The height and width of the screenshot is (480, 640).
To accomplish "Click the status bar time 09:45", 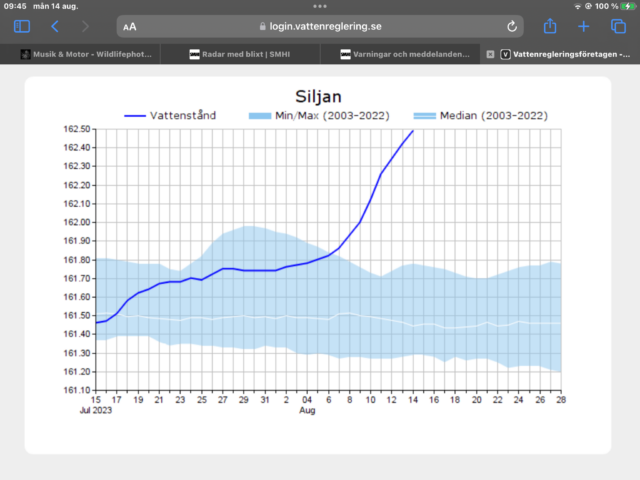I will point(15,6).
